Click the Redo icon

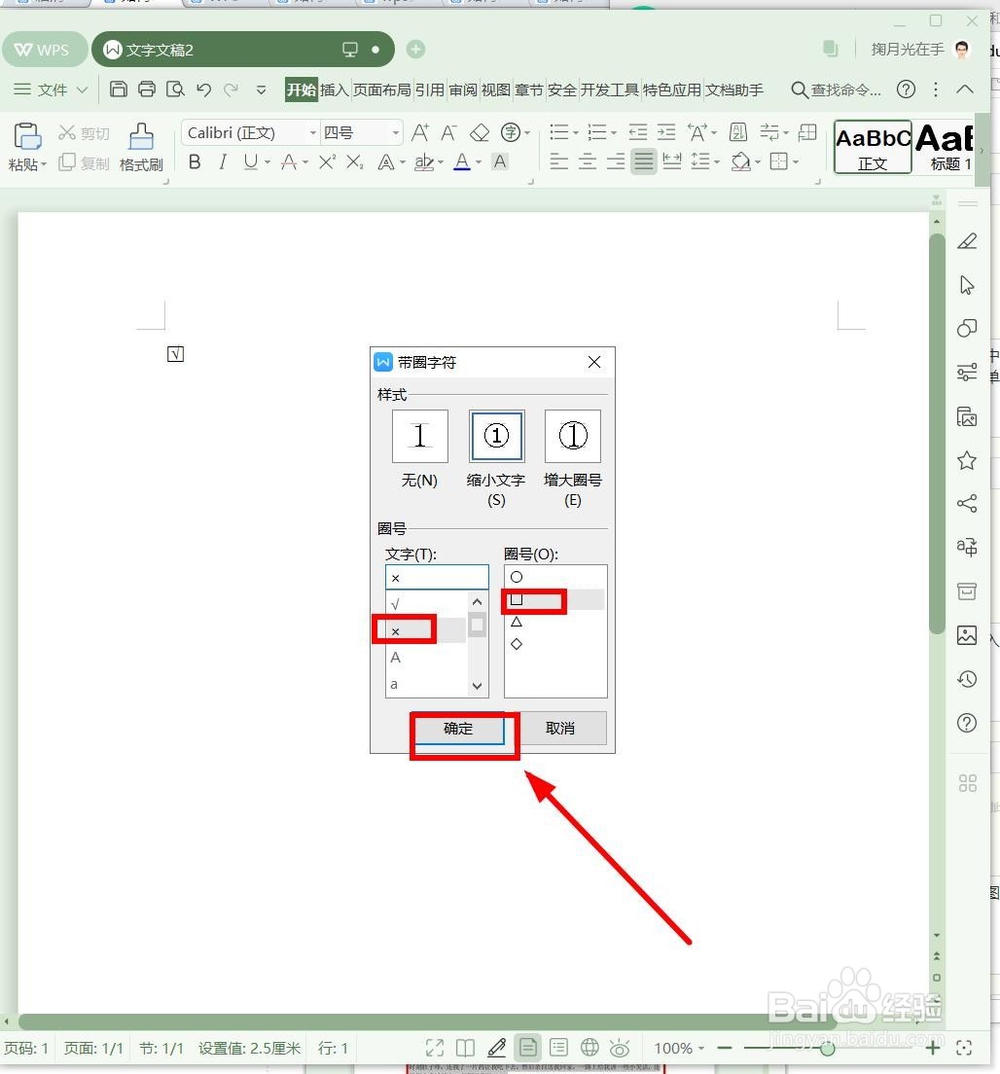point(232,90)
